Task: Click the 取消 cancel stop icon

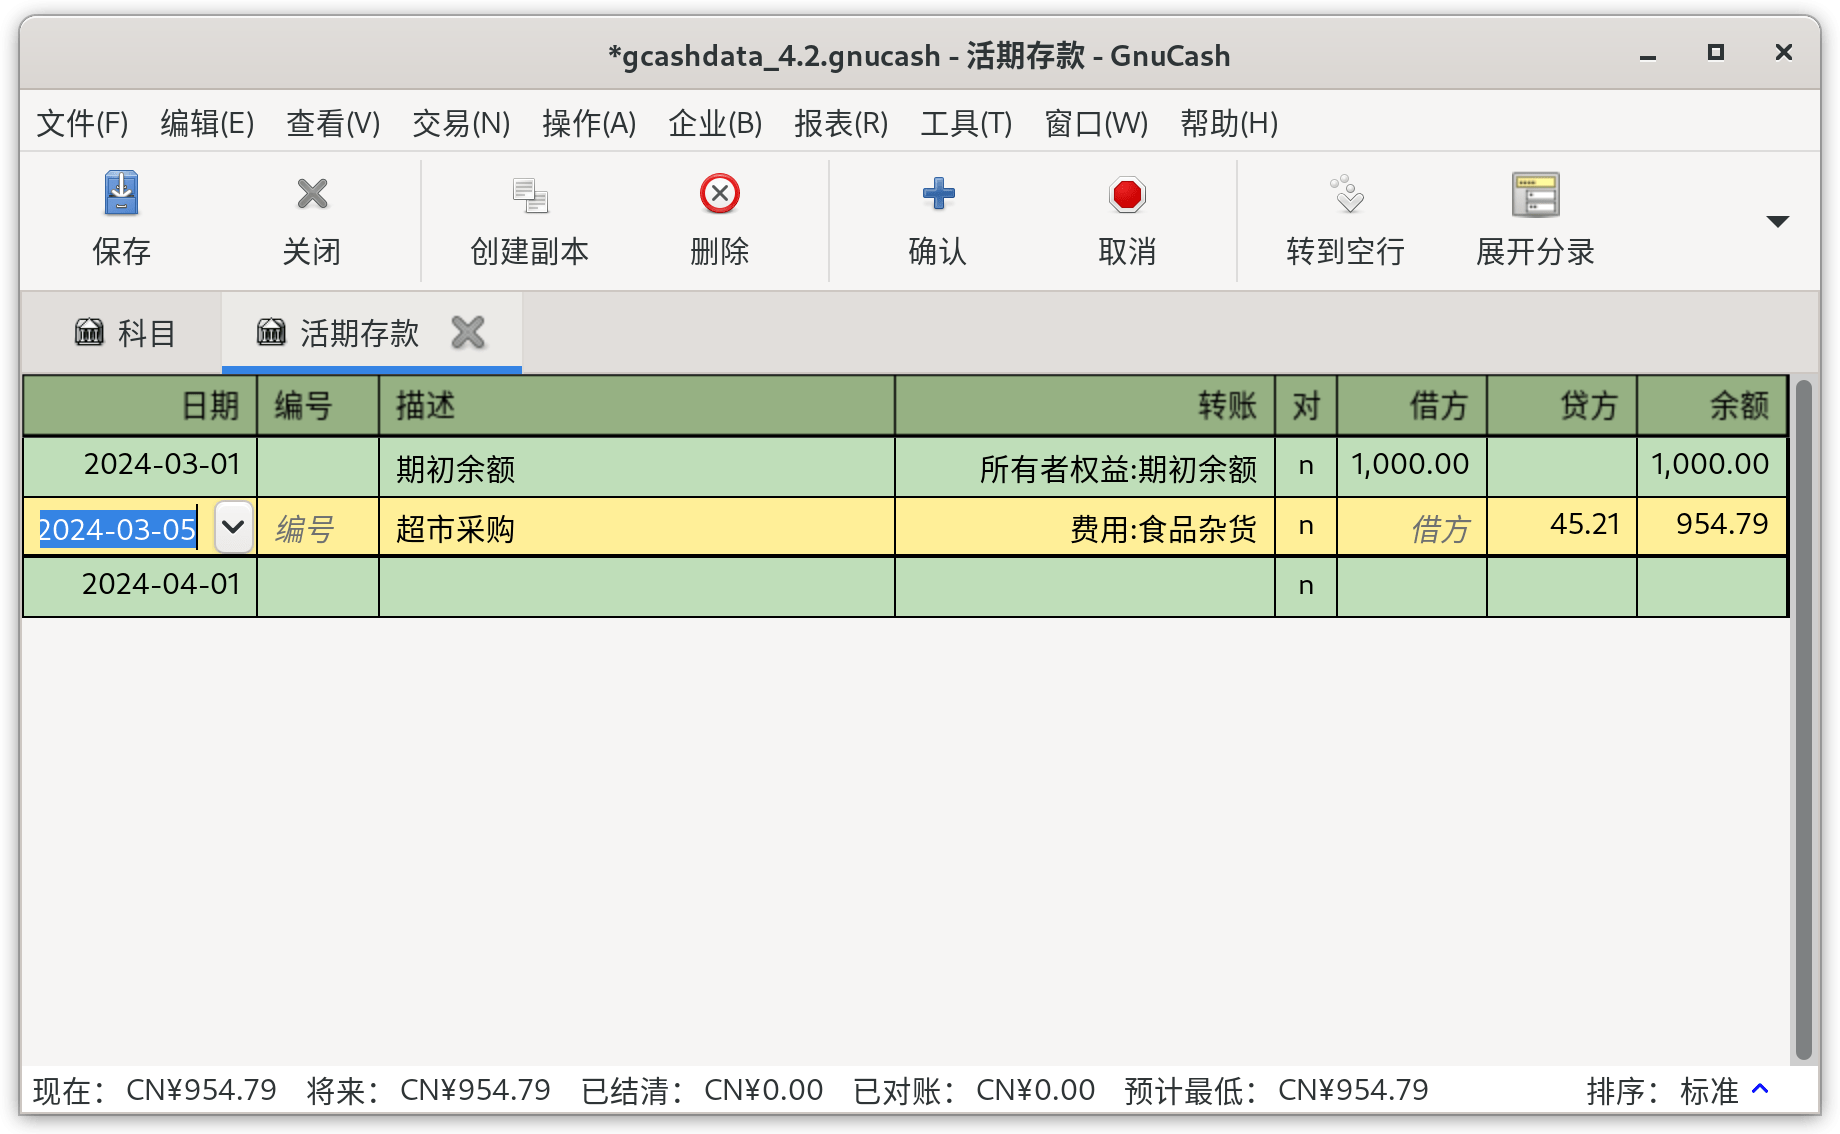Action: (x=1127, y=195)
